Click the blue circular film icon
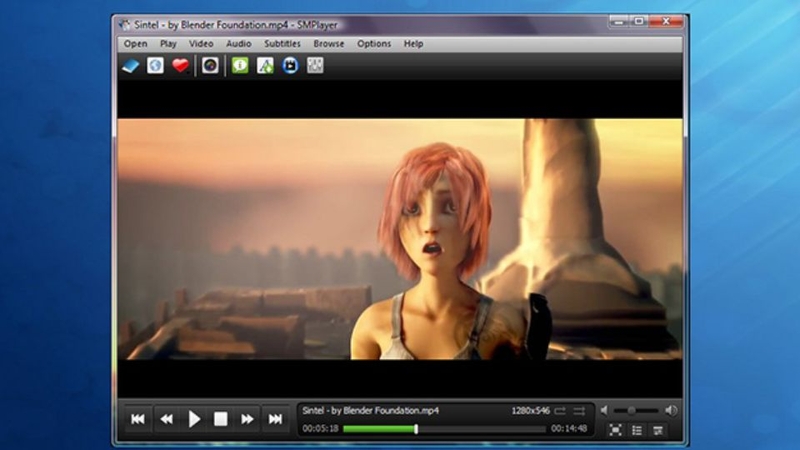The height and width of the screenshot is (450, 800). pyautogui.click(x=290, y=65)
